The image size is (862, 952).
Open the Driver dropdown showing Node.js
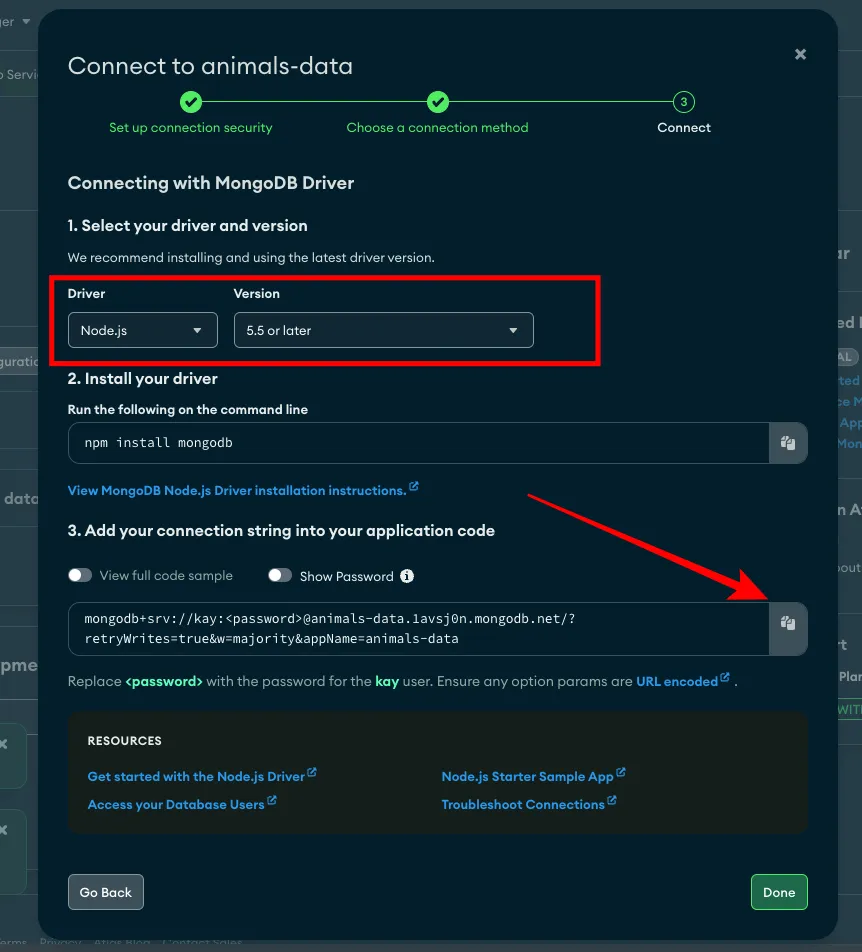pos(143,330)
